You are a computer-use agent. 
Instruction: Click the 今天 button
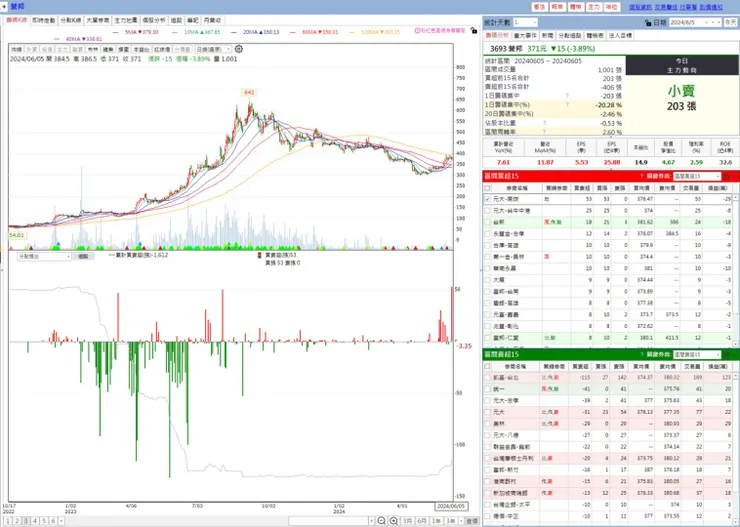point(730,22)
